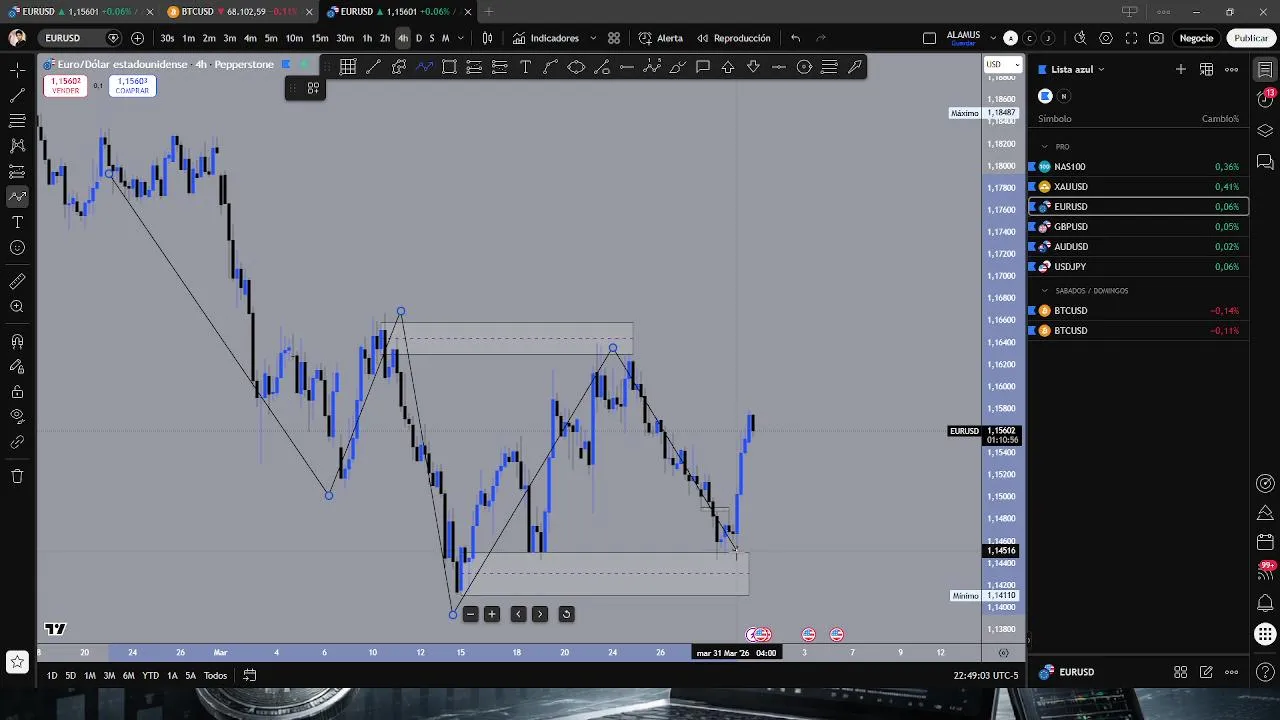Switch to the 1h timeframe
The image size is (1280, 720).
367,38
